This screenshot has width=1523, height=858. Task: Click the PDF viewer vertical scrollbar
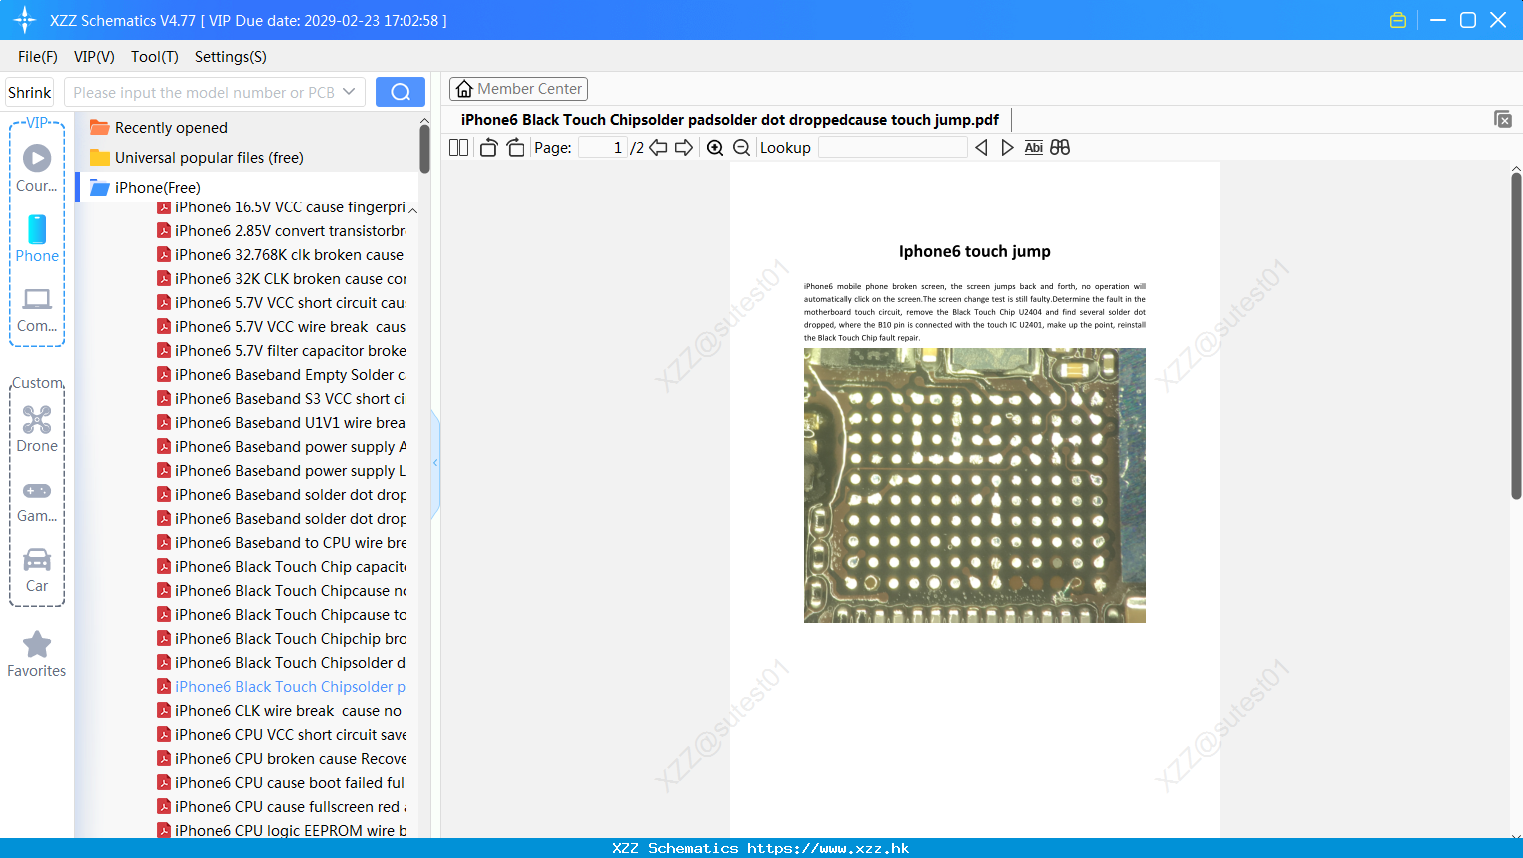[x=1516, y=336]
